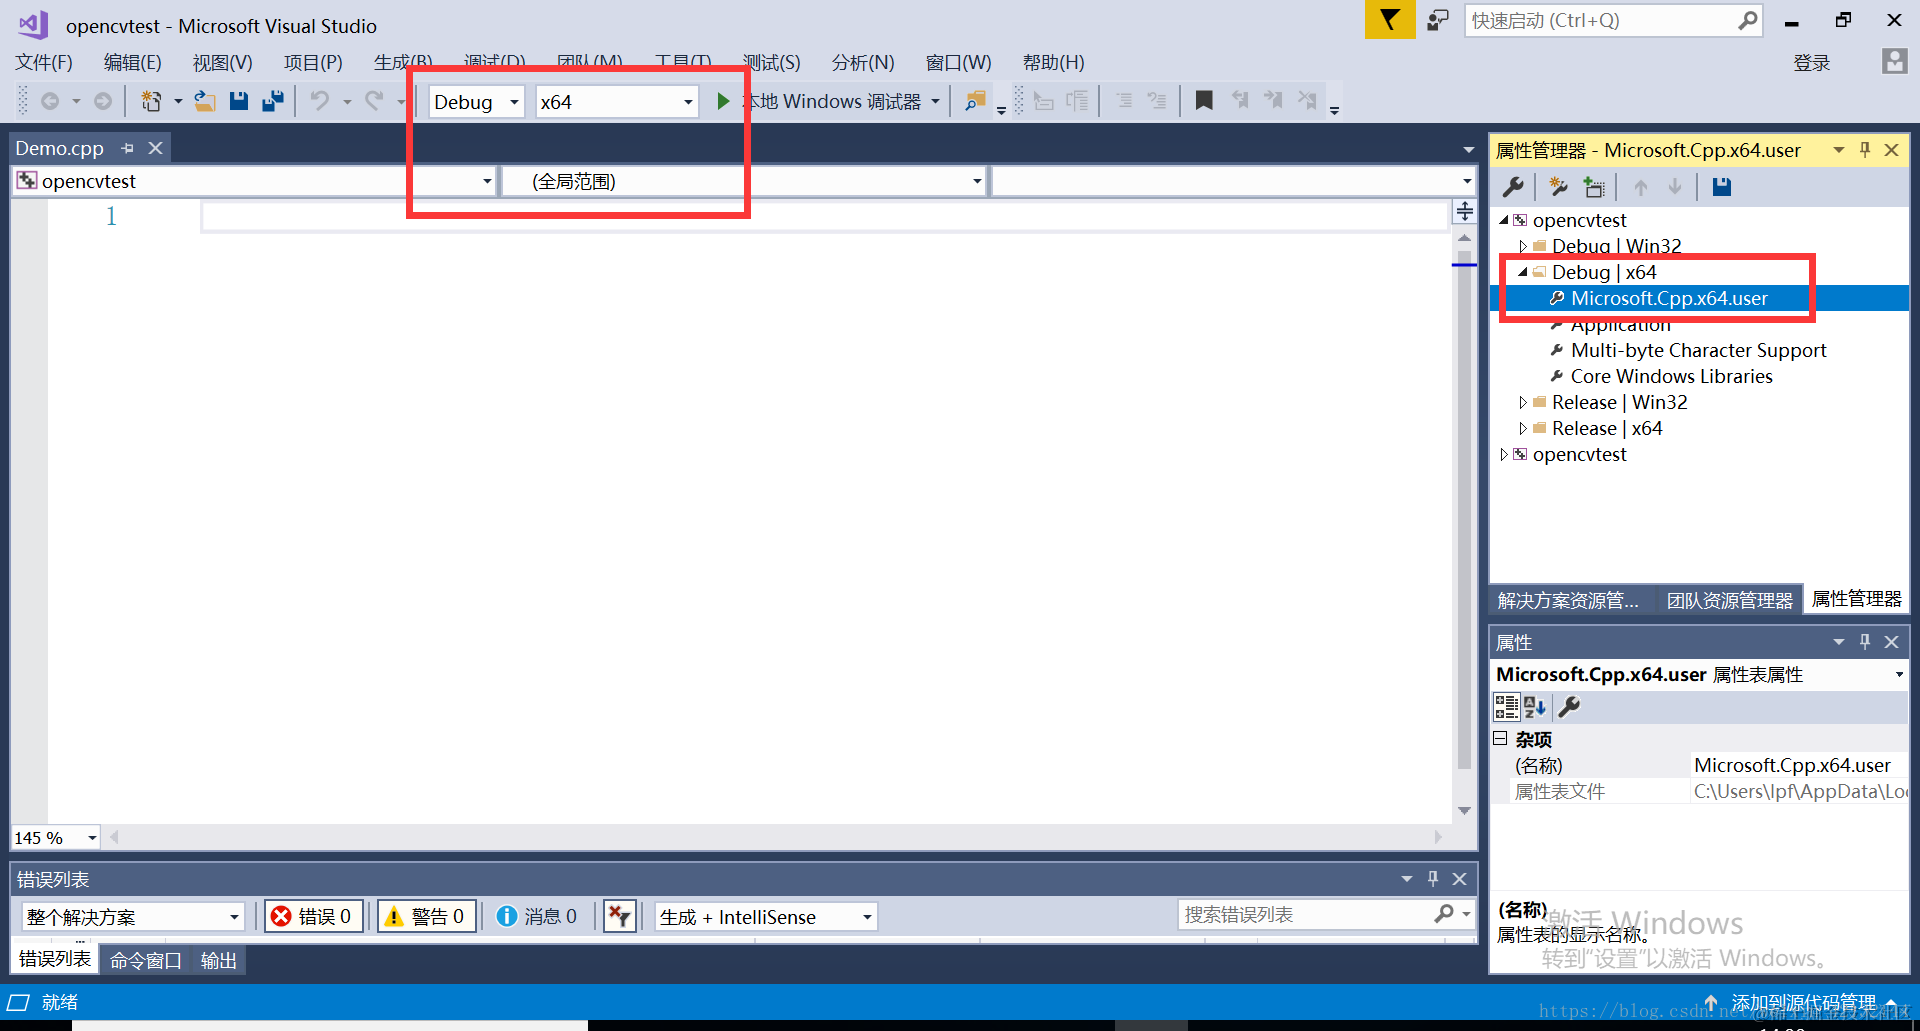Pin the Error List panel
The image size is (1920, 1031).
(1433, 879)
